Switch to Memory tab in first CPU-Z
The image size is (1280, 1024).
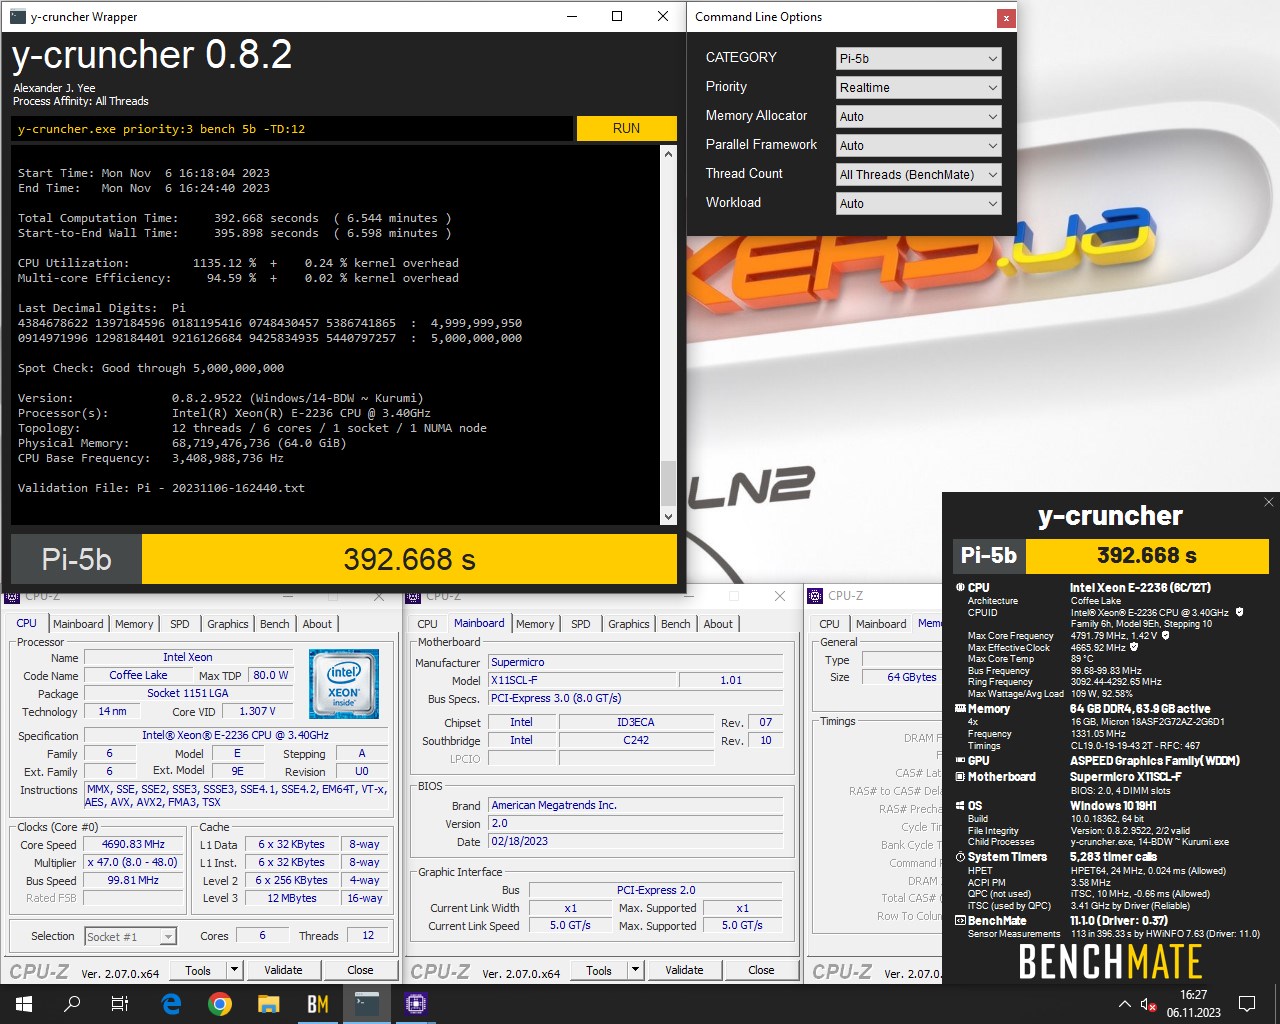coord(134,624)
